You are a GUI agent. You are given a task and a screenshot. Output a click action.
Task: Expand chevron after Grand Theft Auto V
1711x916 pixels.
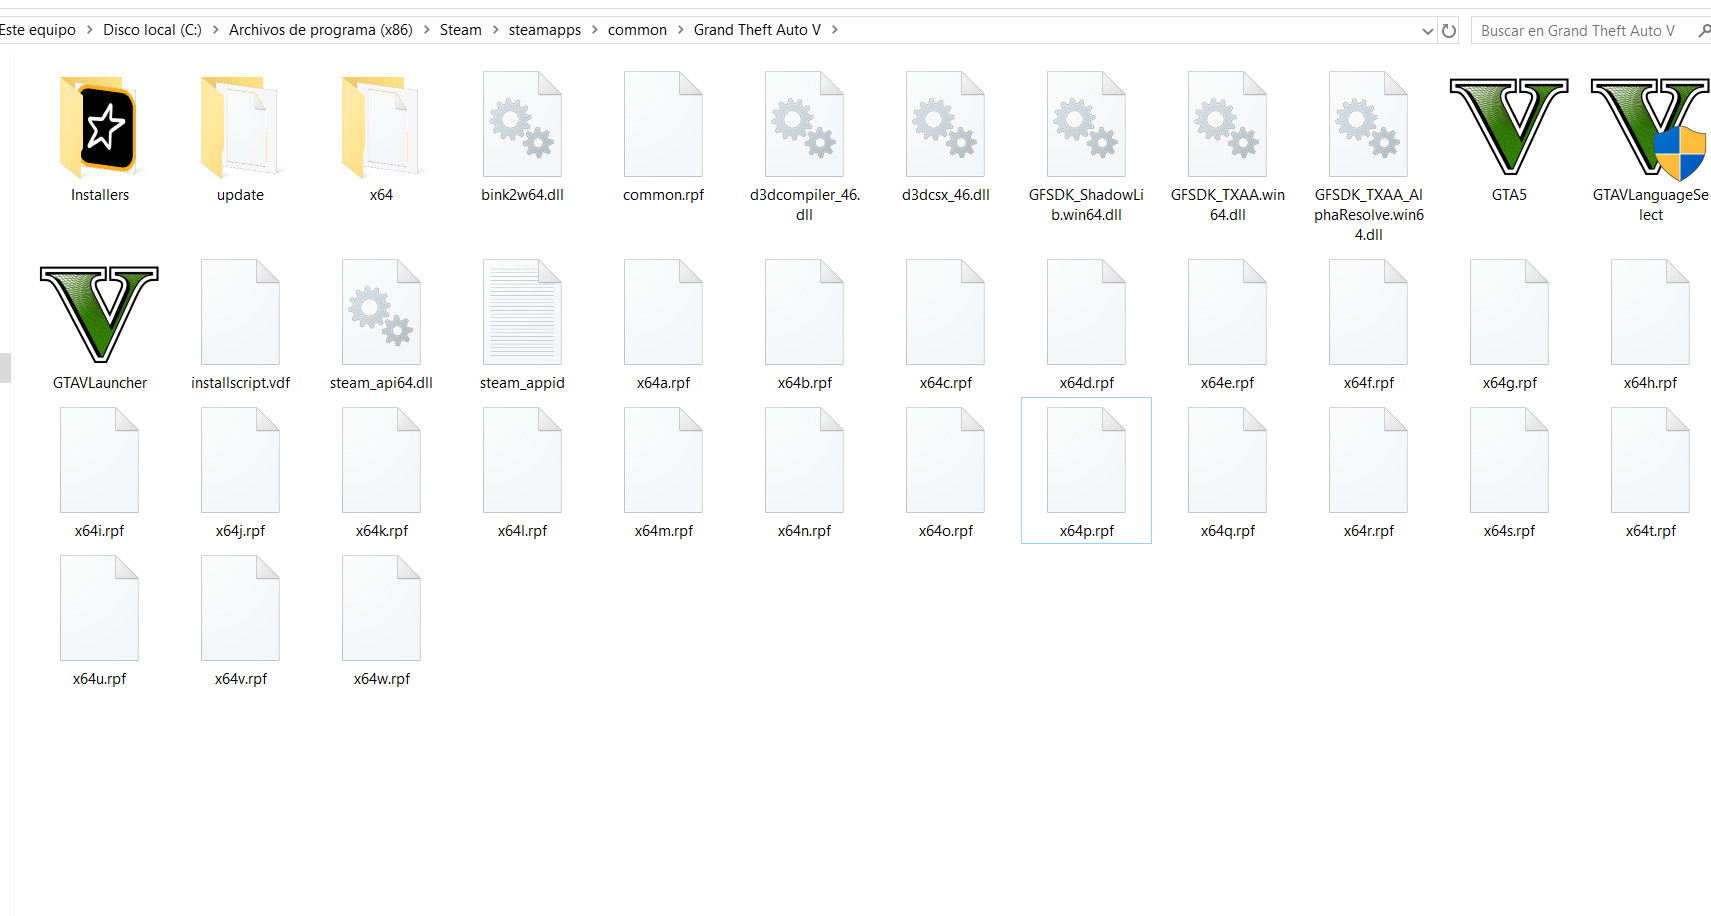click(834, 30)
